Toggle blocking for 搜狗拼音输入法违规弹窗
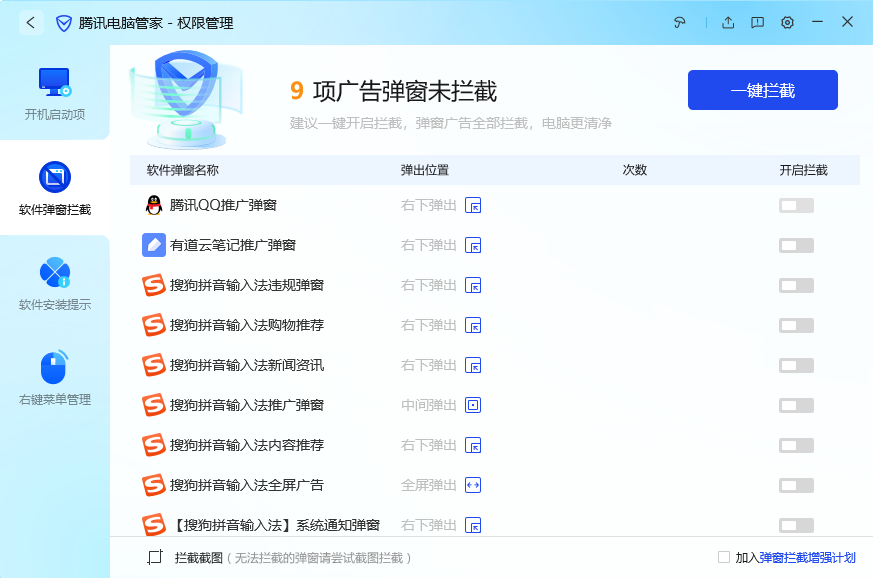 click(x=796, y=286)
